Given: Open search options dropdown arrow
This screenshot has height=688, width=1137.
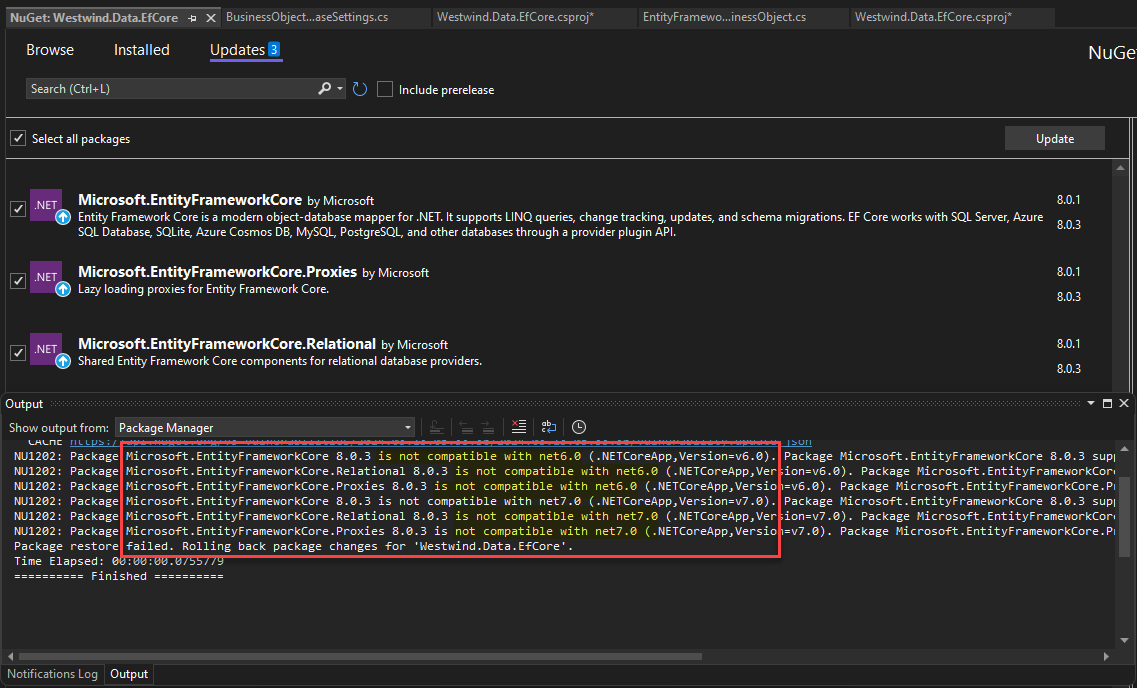Looking at the screenshot, I should (x=340, y=88).
